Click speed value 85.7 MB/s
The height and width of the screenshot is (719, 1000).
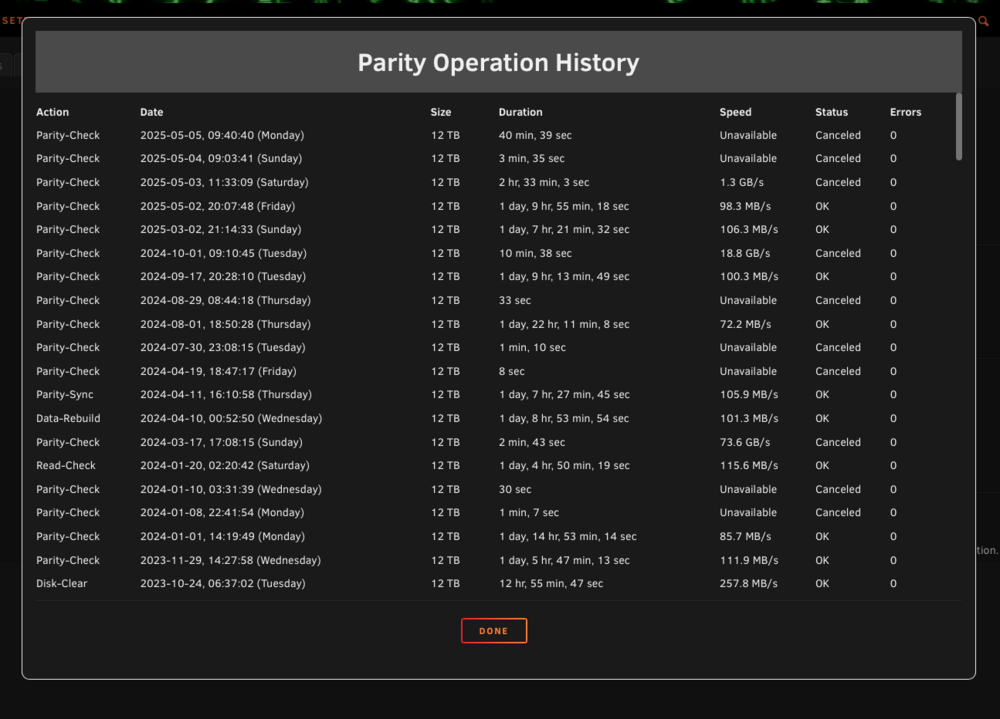coord(745,537)
